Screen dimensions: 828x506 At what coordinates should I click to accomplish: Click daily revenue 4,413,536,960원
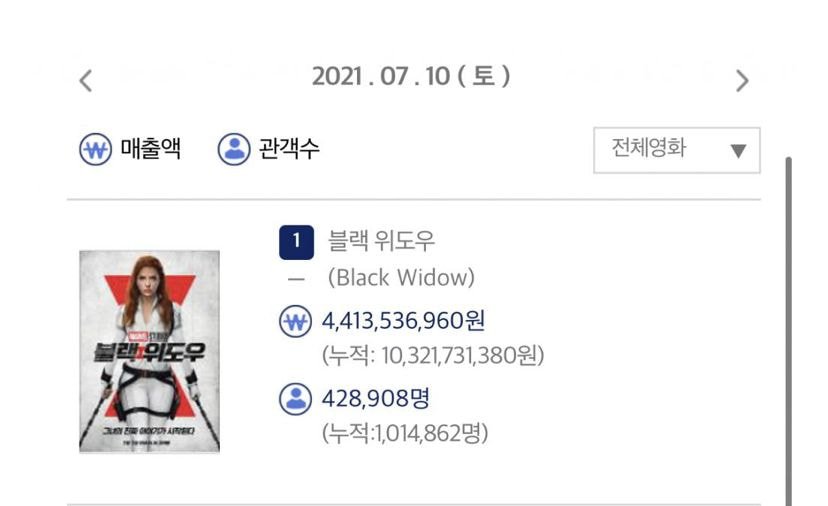403,321
